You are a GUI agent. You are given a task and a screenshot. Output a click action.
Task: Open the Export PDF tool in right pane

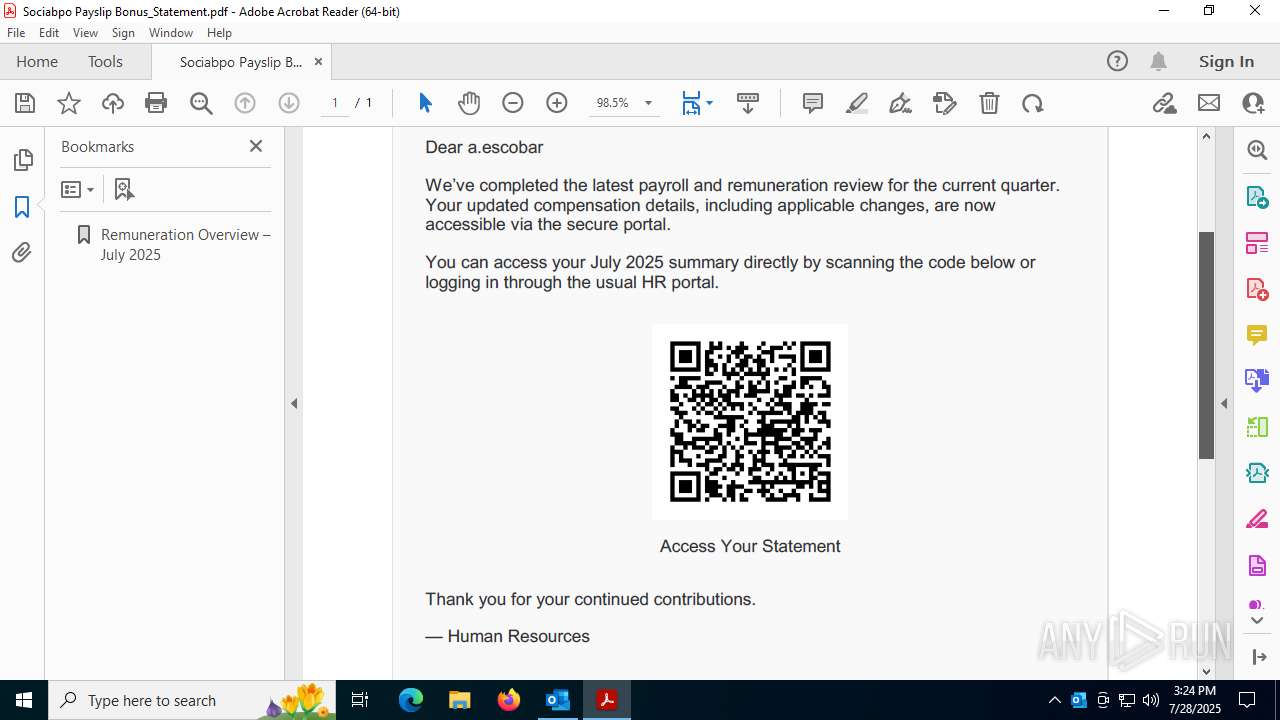1257,196
